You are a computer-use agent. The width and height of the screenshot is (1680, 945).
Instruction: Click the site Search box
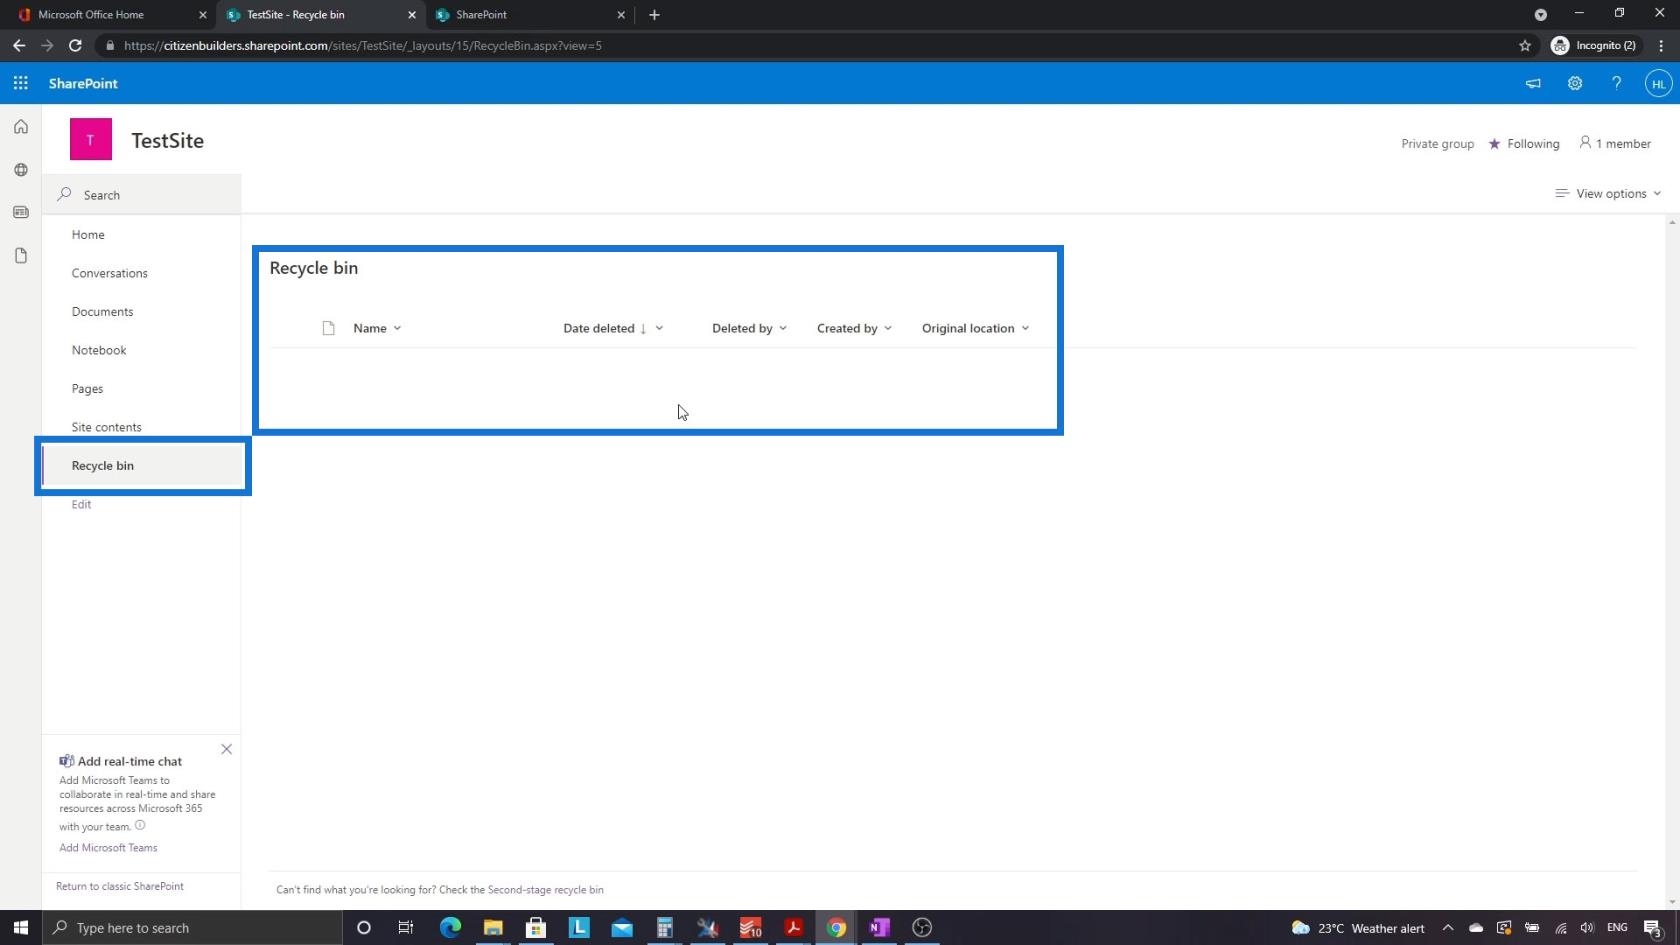point(141,195)
